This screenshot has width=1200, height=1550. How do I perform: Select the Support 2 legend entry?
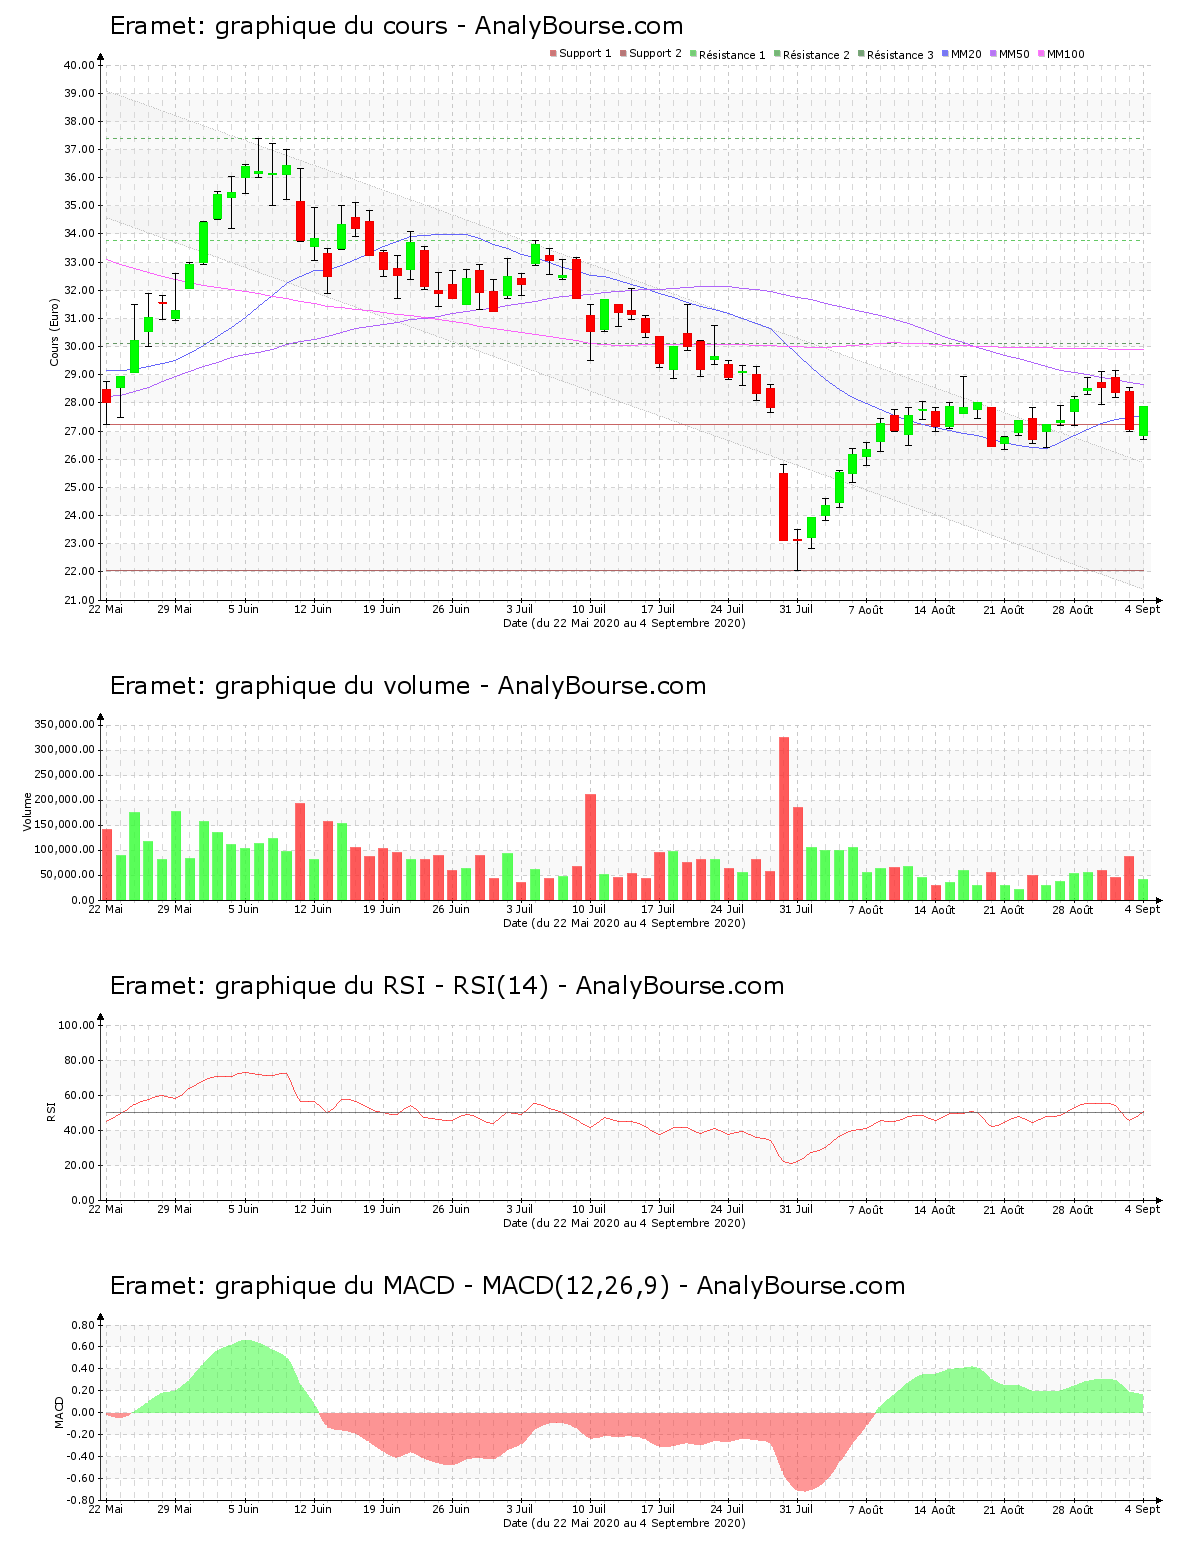tap(651, 54)
